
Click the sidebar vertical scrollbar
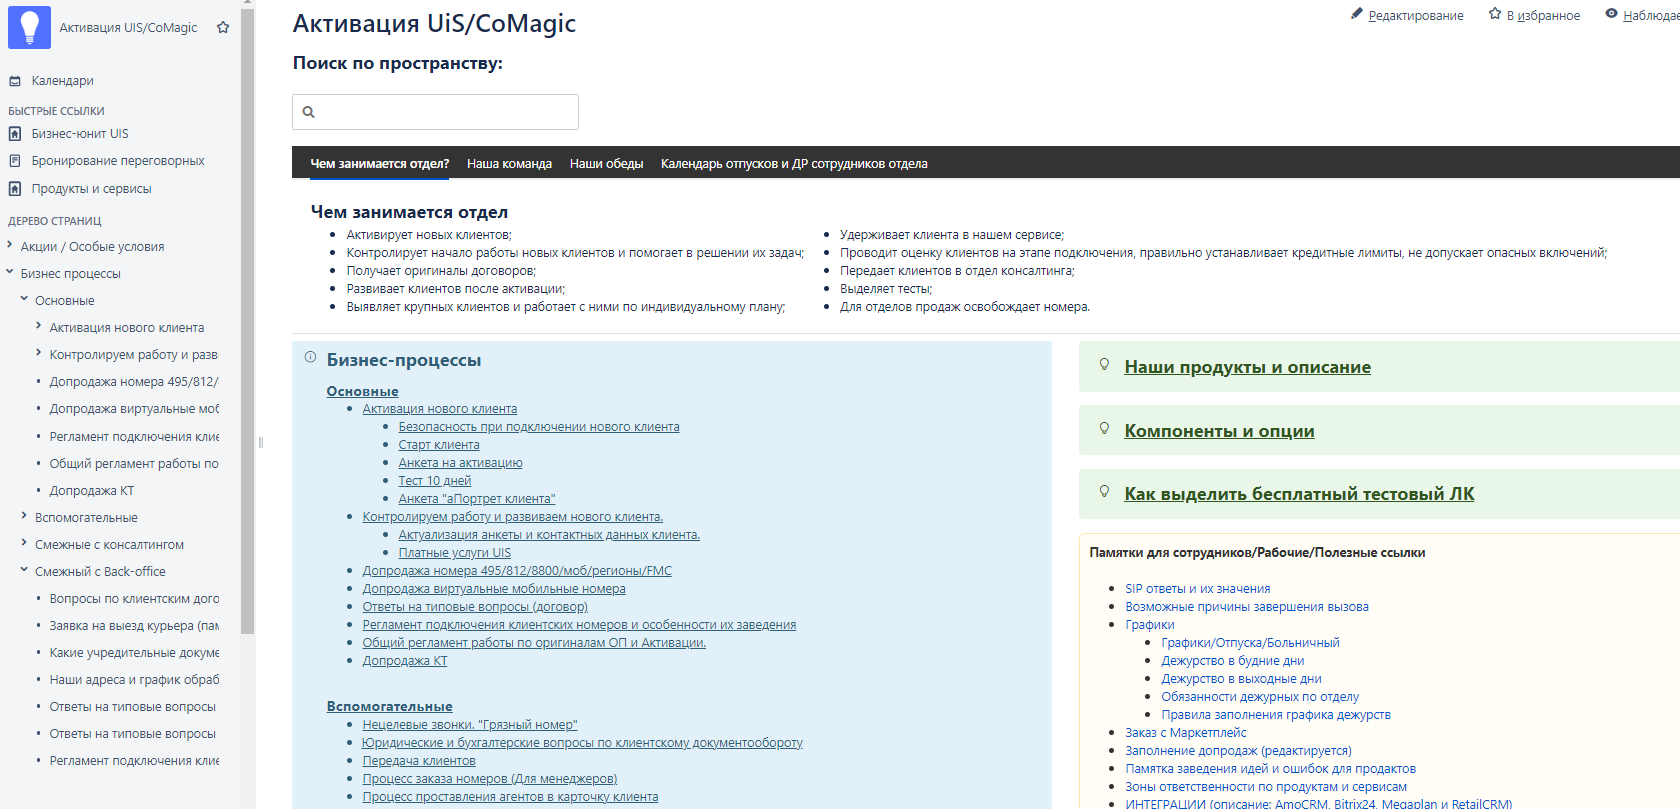247,320
